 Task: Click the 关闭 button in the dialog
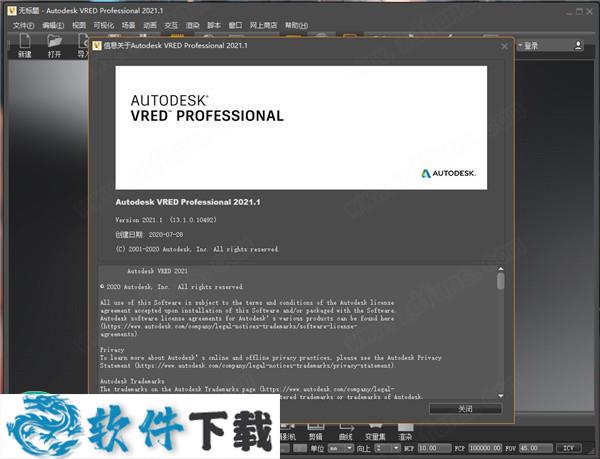pos(465,409)
